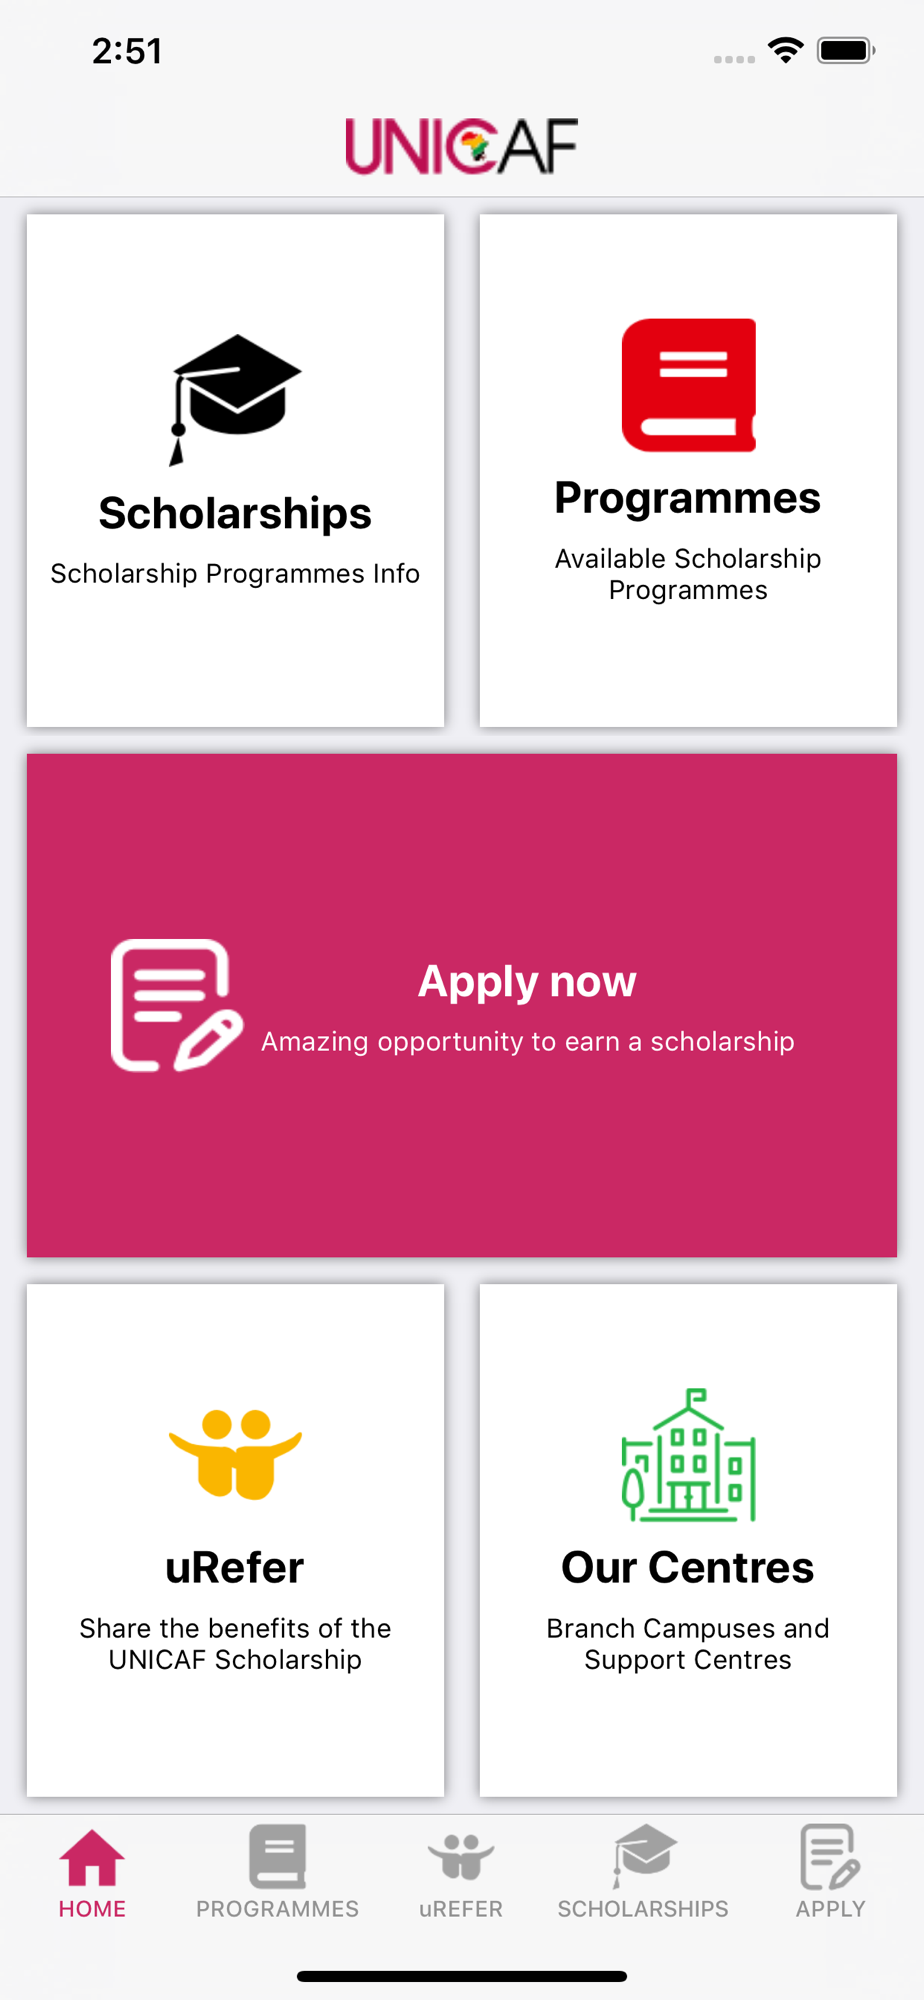Viewport: 924px width, 2000px height.
Task: Open the Apply tab document icon
Action: pyautogui.click(x=830, y=1857)
